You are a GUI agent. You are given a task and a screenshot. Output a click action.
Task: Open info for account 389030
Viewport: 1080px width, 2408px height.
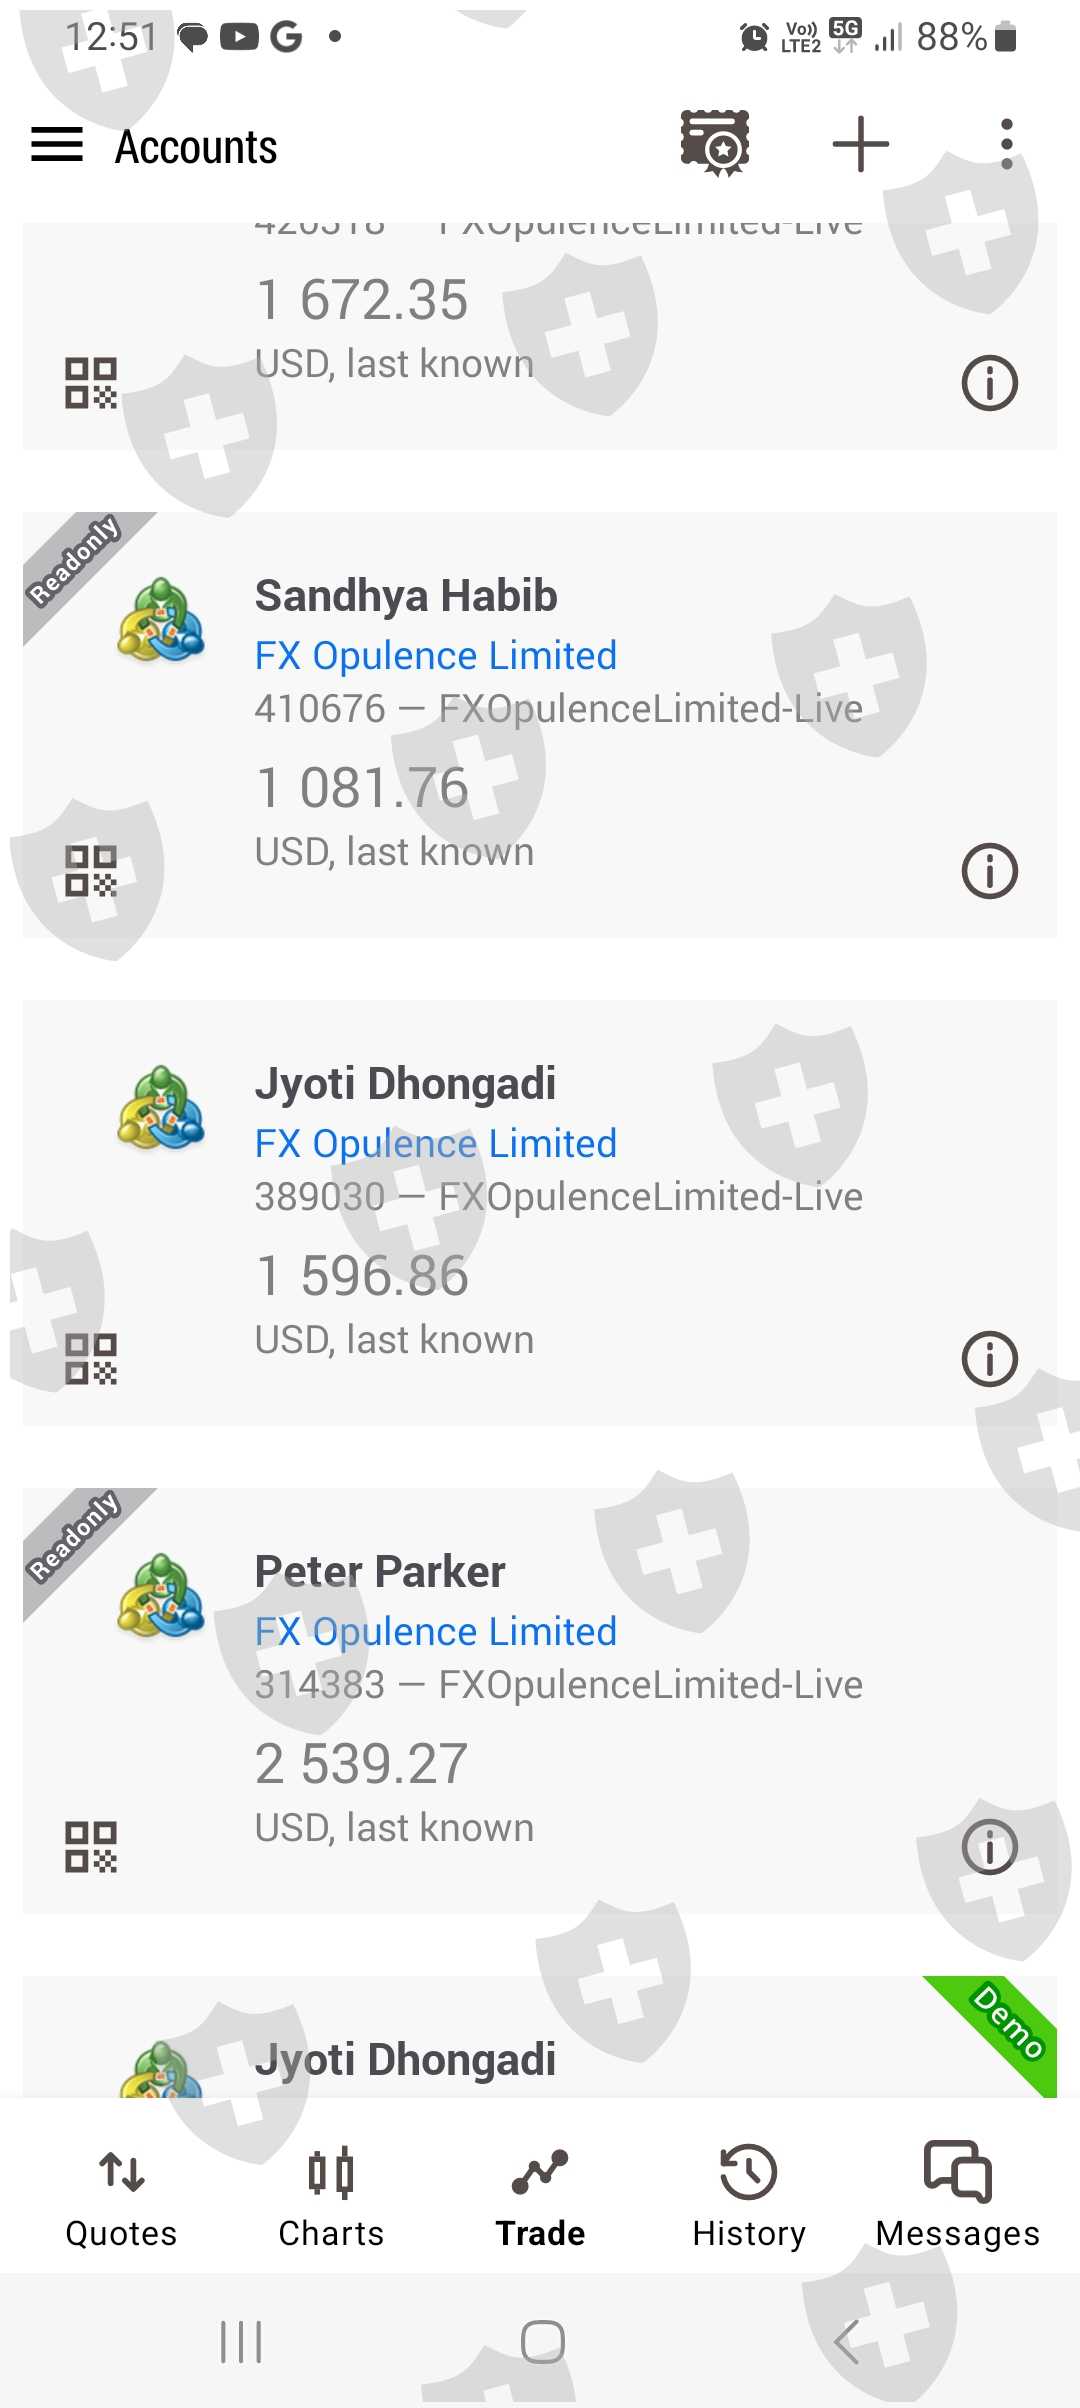[x=989, y=1358]
